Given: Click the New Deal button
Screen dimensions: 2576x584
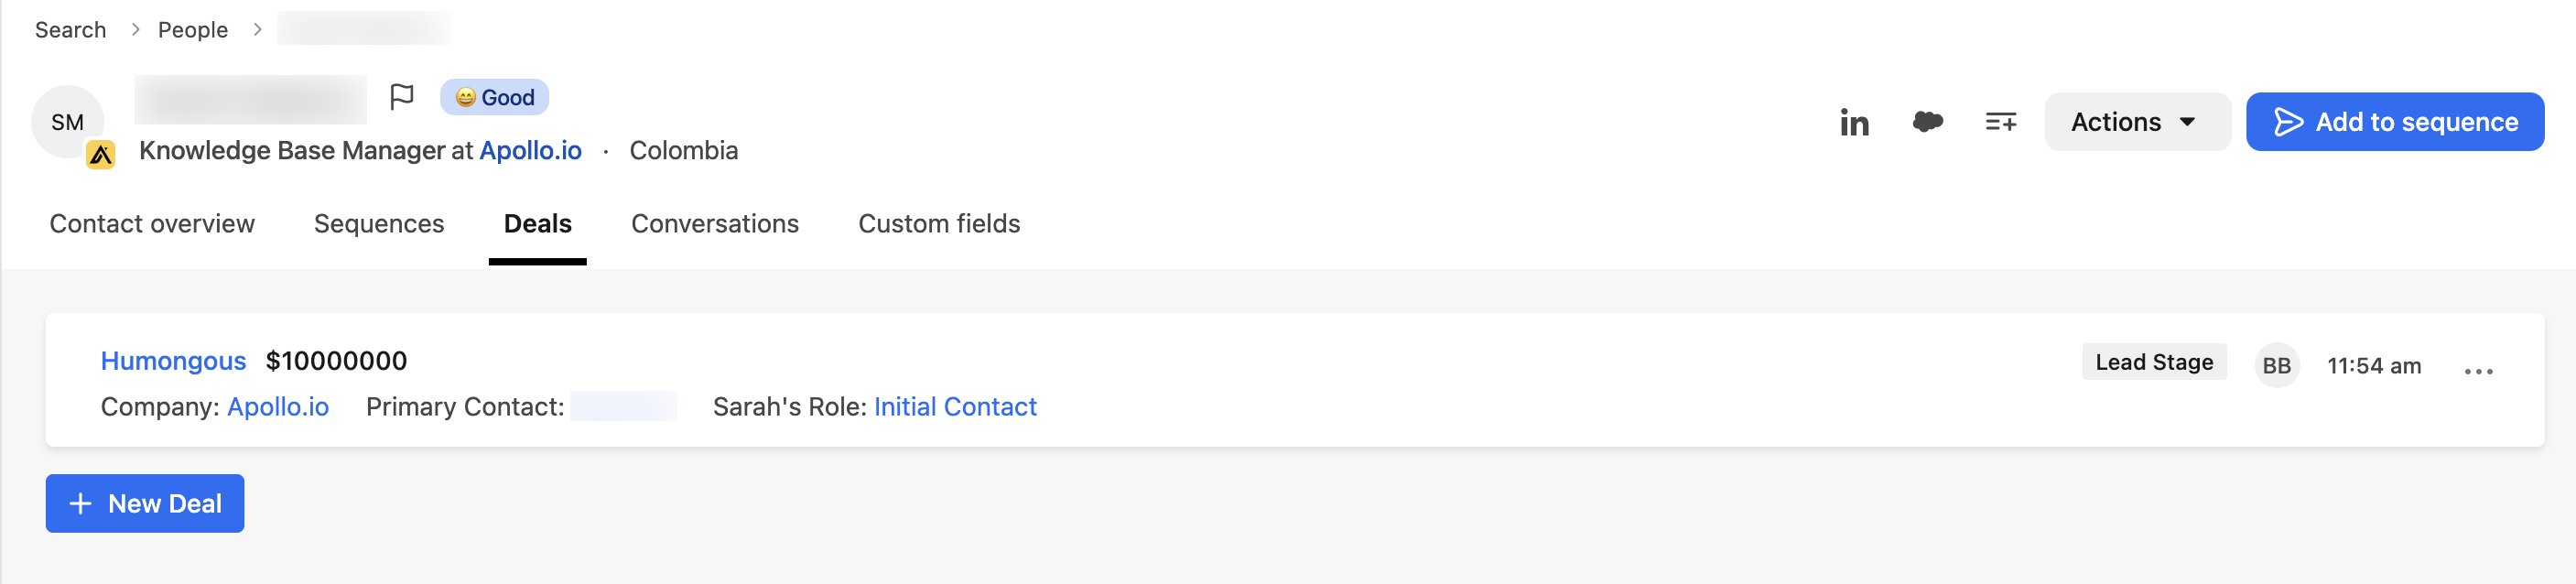Looking at the screenshot, I should (x=144, y=503).
